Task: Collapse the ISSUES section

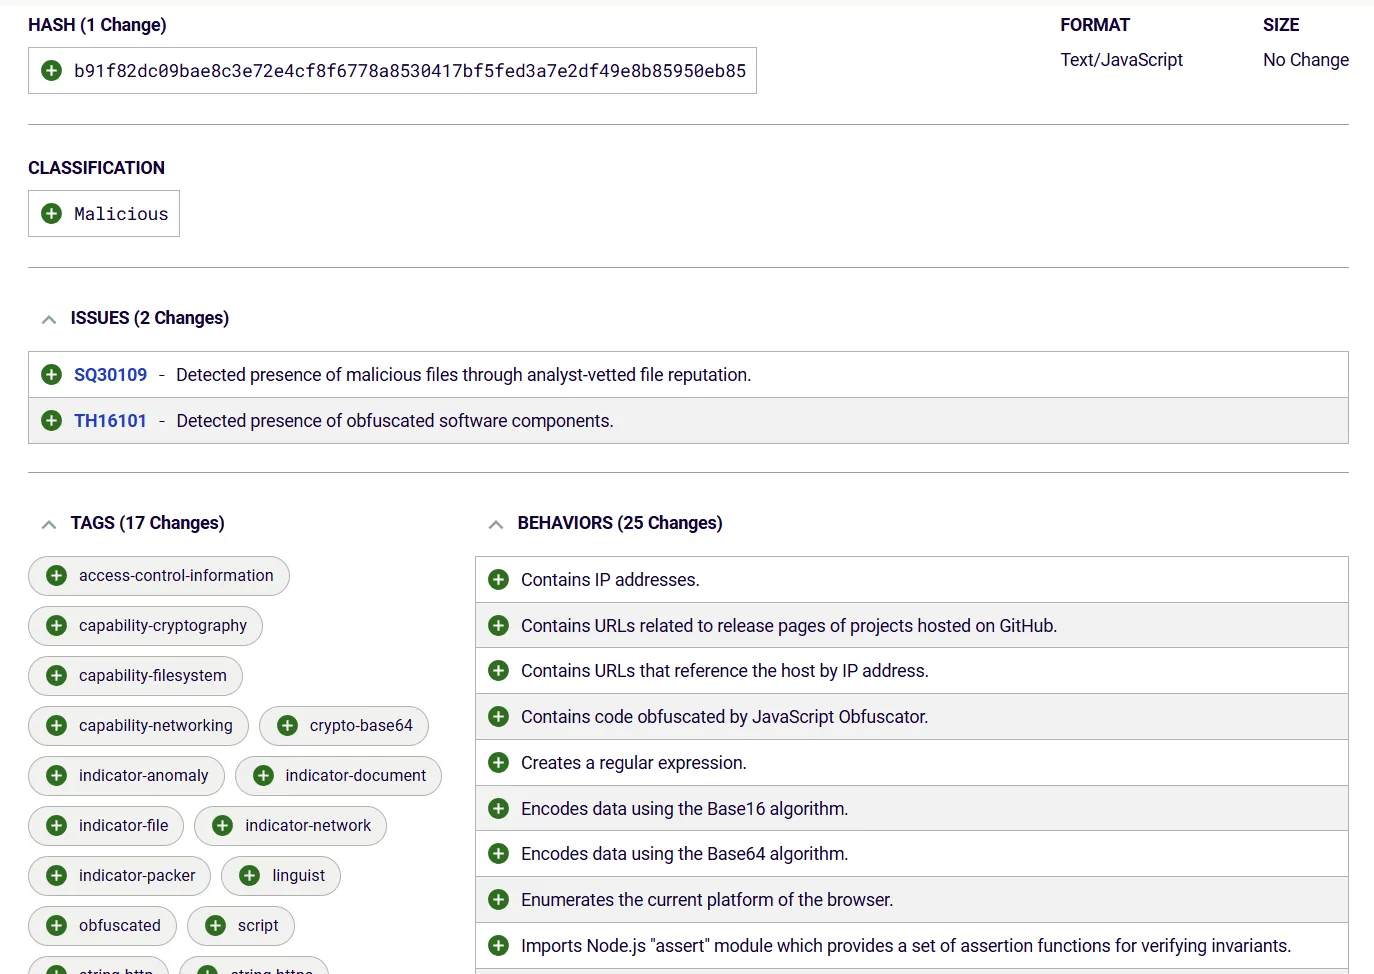Action: (x=48, y=318)
